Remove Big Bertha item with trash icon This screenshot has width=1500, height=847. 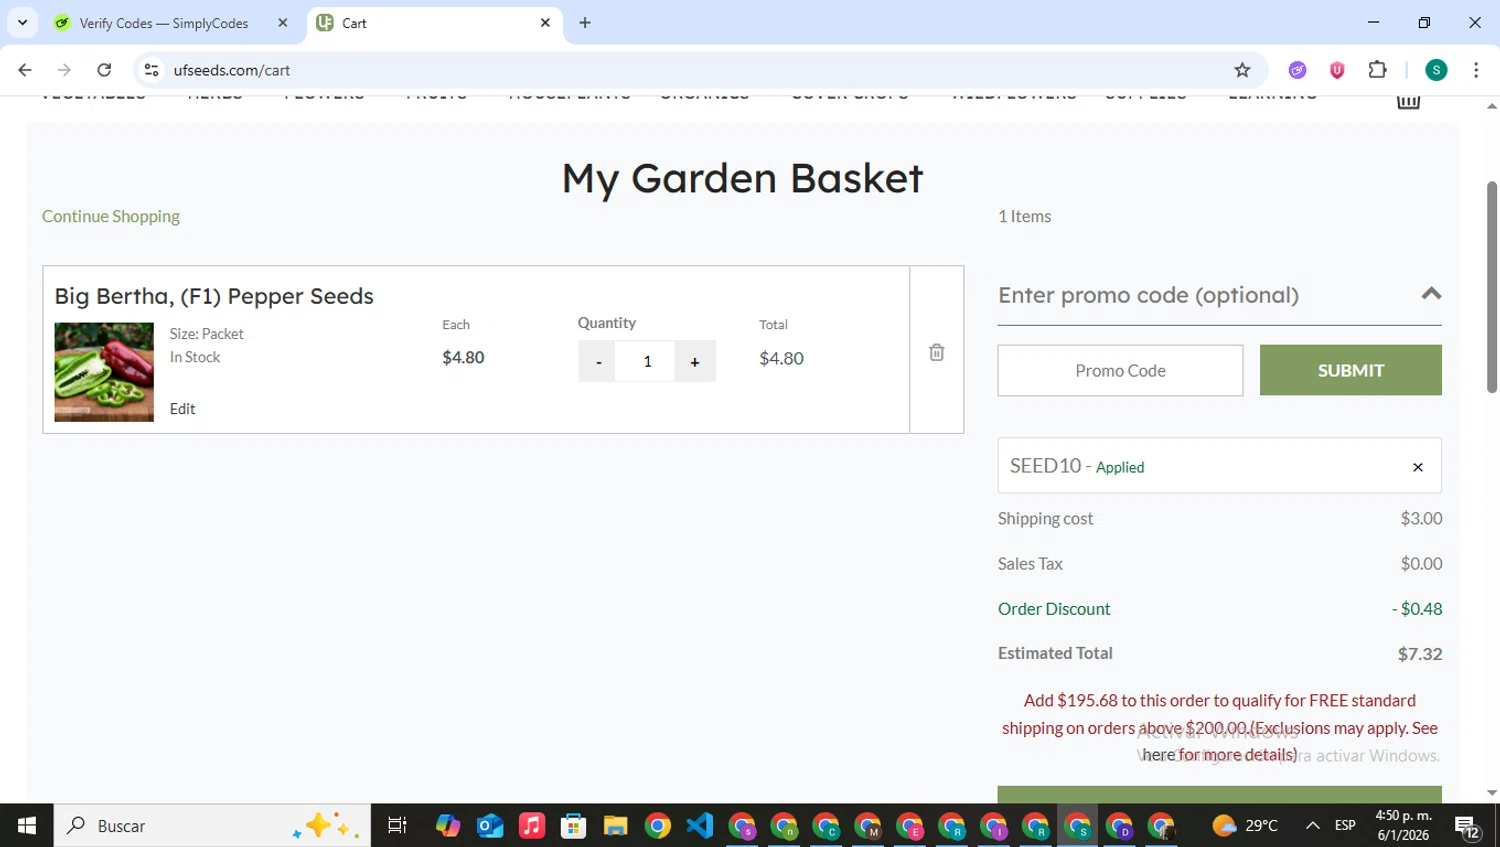tap(936, 352)
